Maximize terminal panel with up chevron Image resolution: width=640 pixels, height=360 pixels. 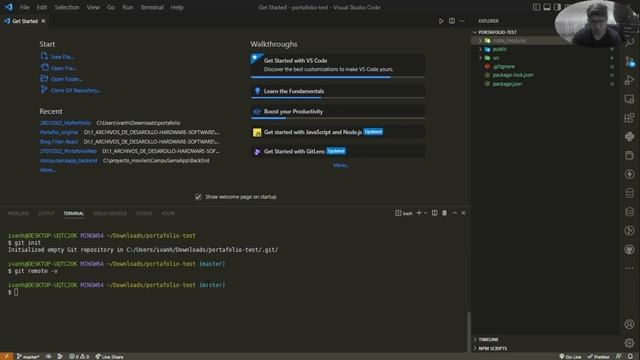(454, 213)
